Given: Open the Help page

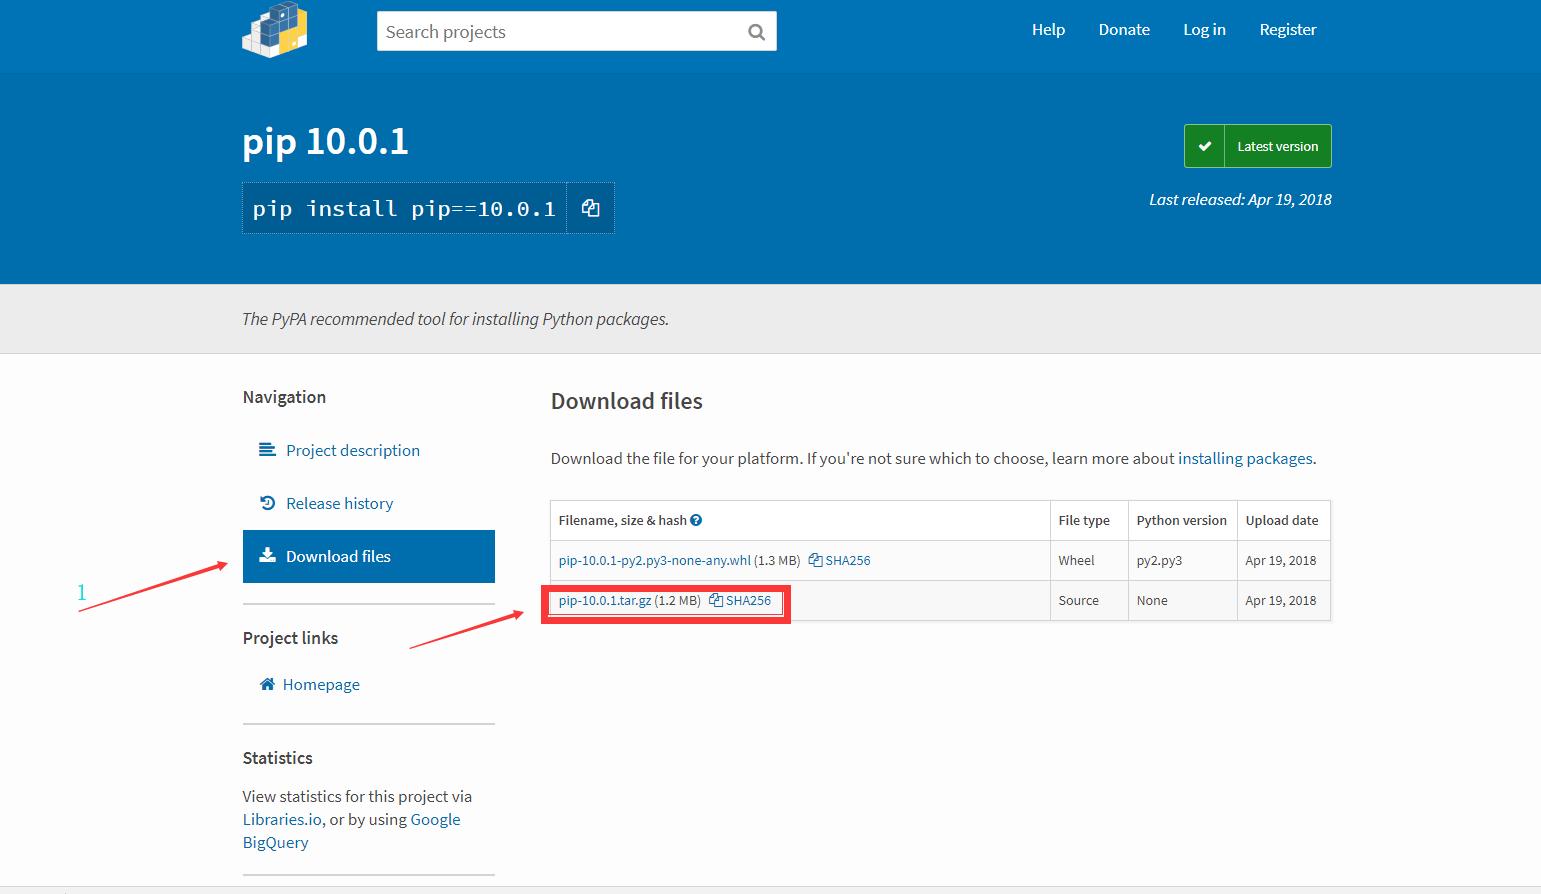Looking at the screenshot, I should click(x=1048, y=30).
